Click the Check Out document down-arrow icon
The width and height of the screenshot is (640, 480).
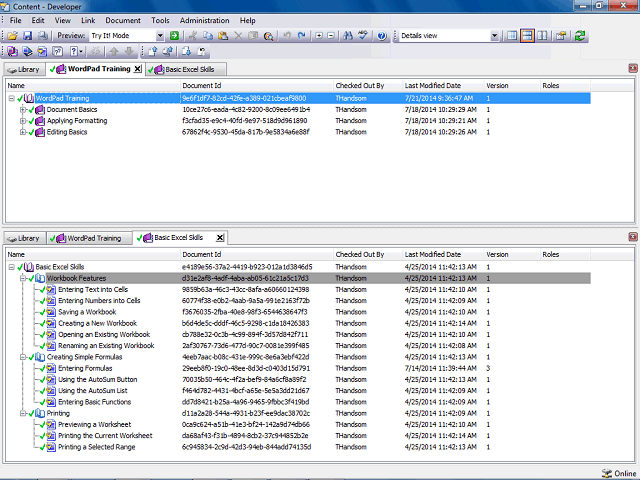(186, 51)
